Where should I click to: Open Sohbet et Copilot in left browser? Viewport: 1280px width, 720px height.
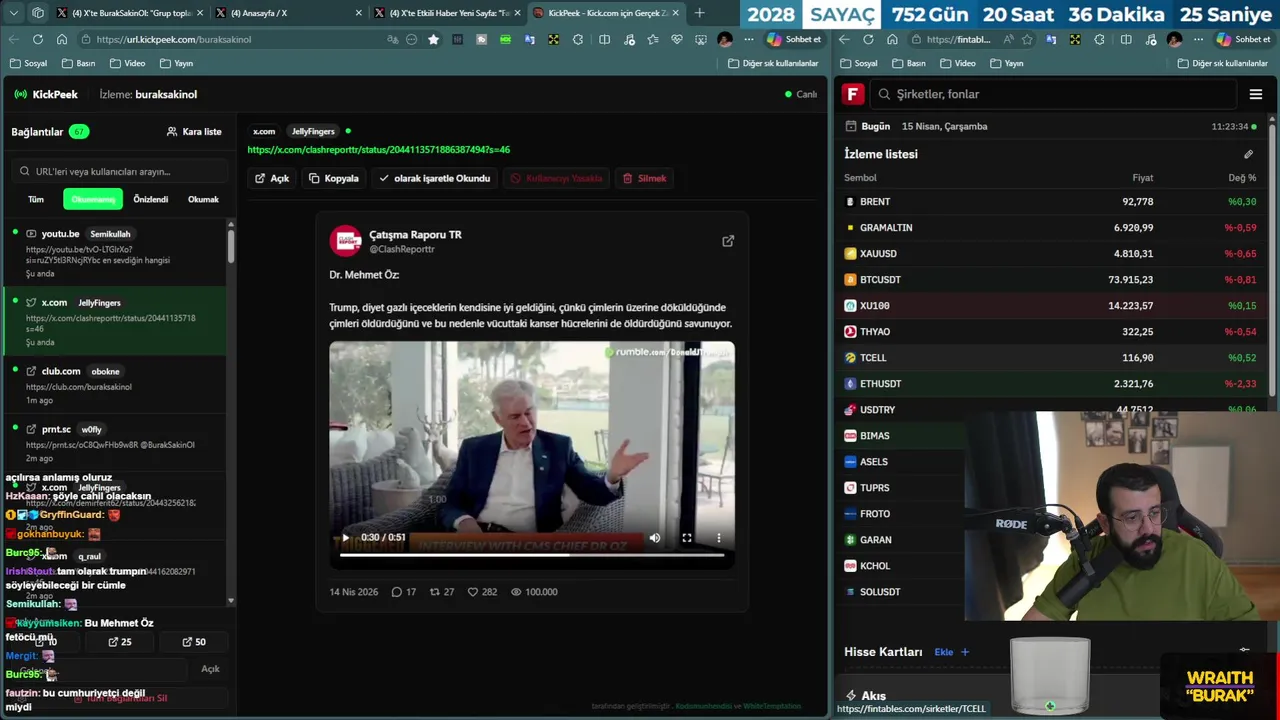[x=794, y=39]
